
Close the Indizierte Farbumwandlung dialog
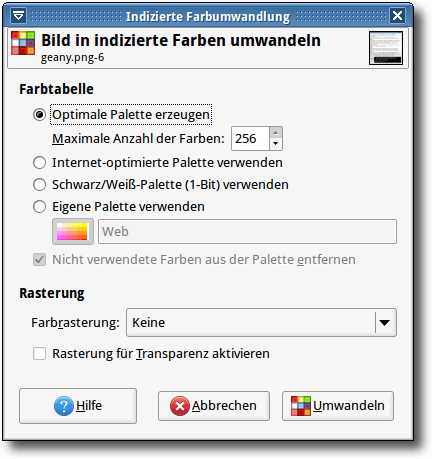[397, 16]
